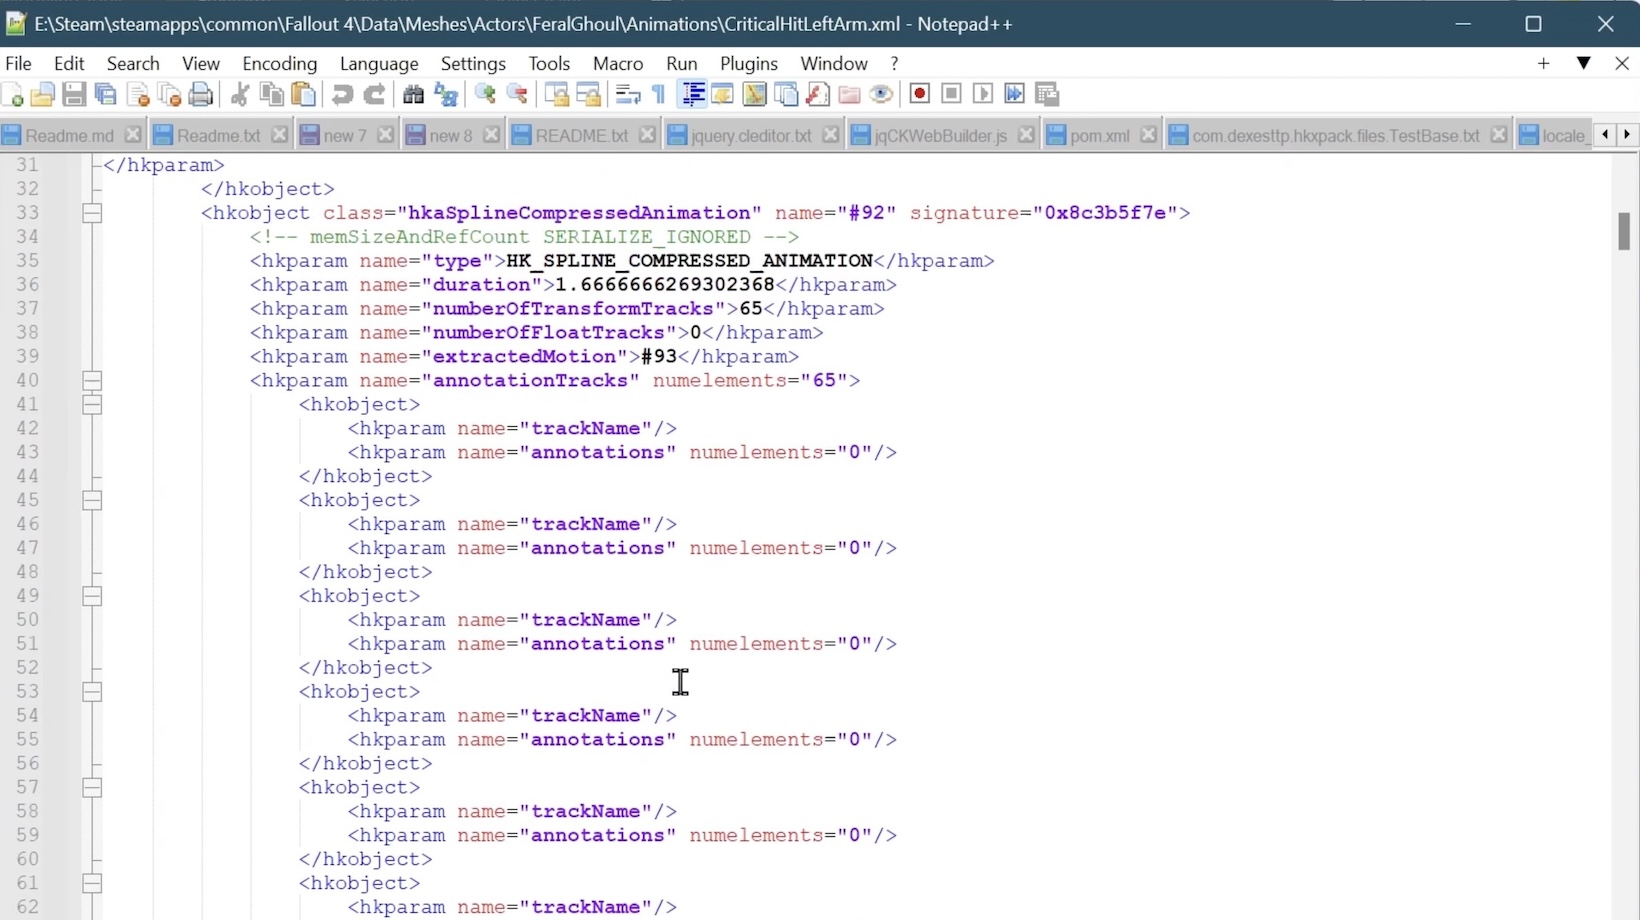Viewport: 1640px width, 920px height.
Task: Toggle synchronized vertical scrolling icon
Action: tap(557, 94)
